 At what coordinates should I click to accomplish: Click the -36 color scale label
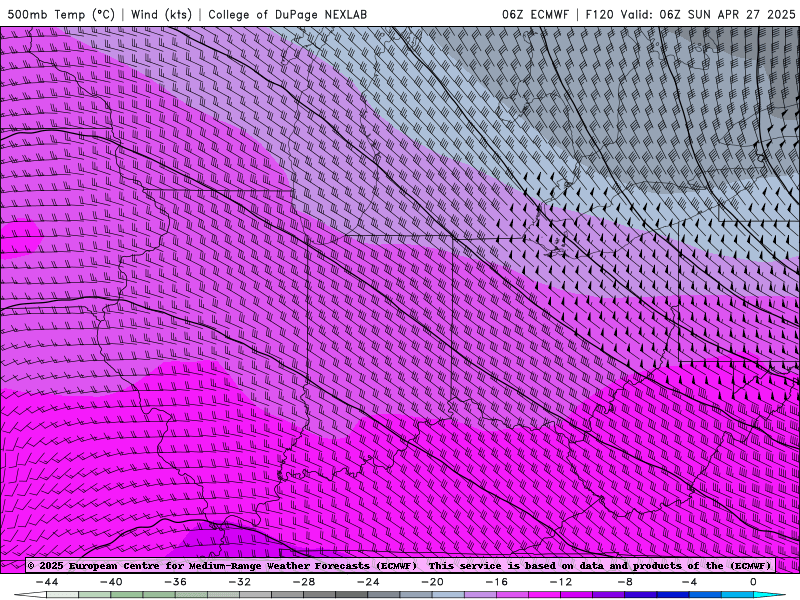click(x=176, y=582)
